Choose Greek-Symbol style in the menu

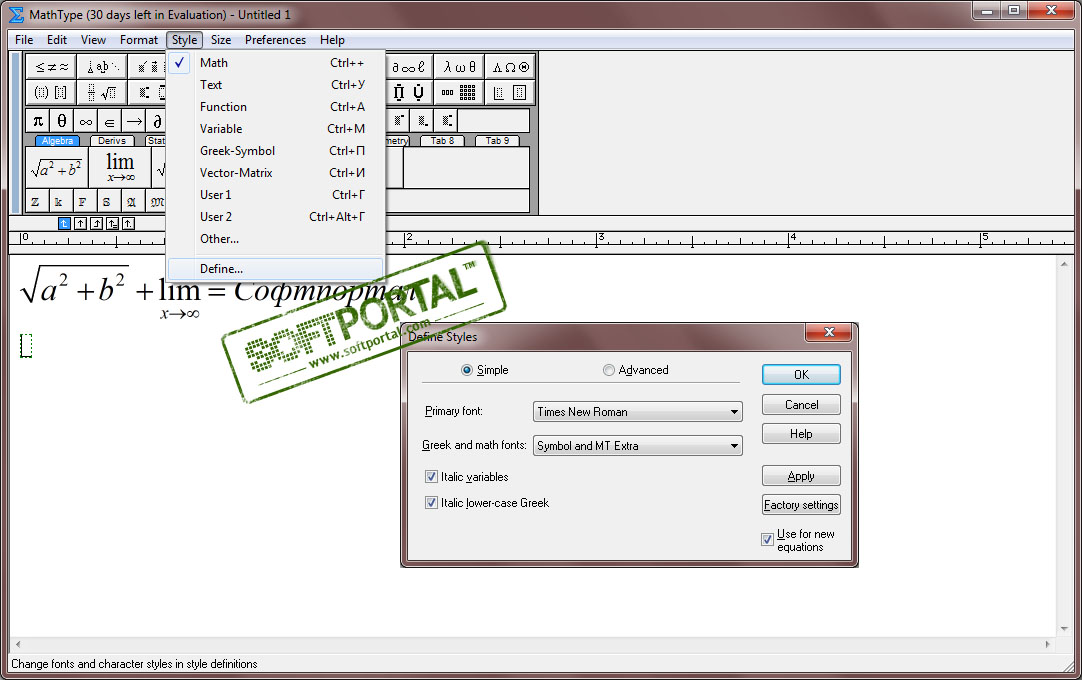click(x=275, y=151)
